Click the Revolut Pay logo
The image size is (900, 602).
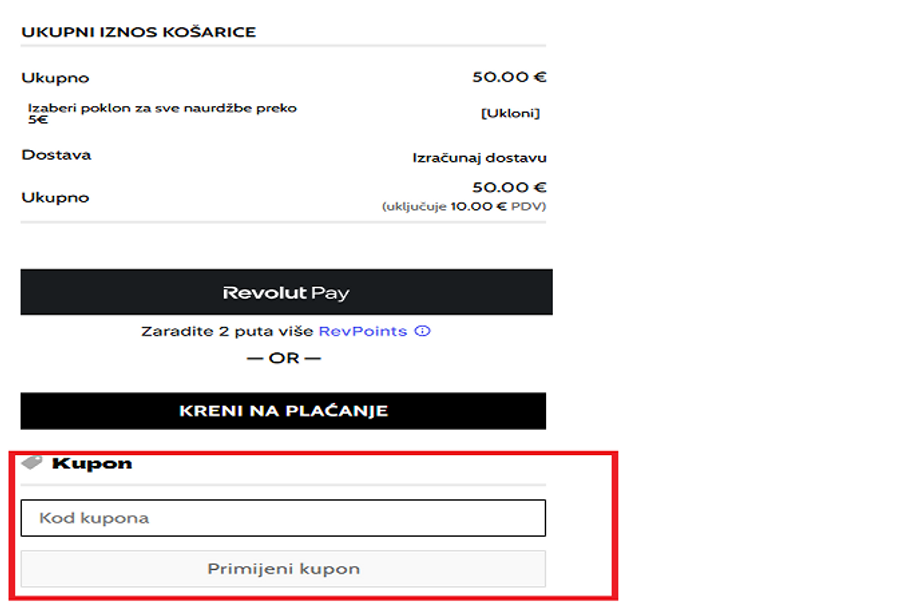point(284,291)
